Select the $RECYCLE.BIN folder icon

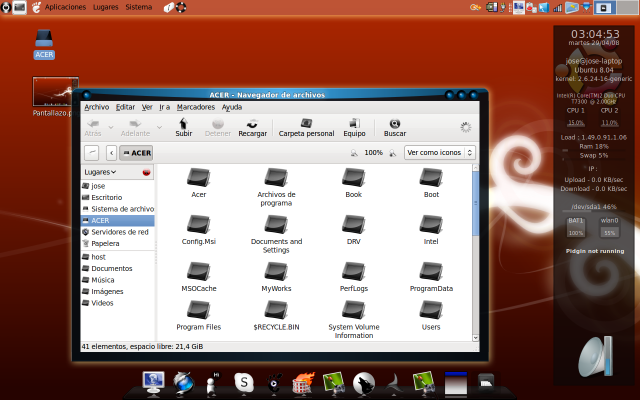point(276,310)
